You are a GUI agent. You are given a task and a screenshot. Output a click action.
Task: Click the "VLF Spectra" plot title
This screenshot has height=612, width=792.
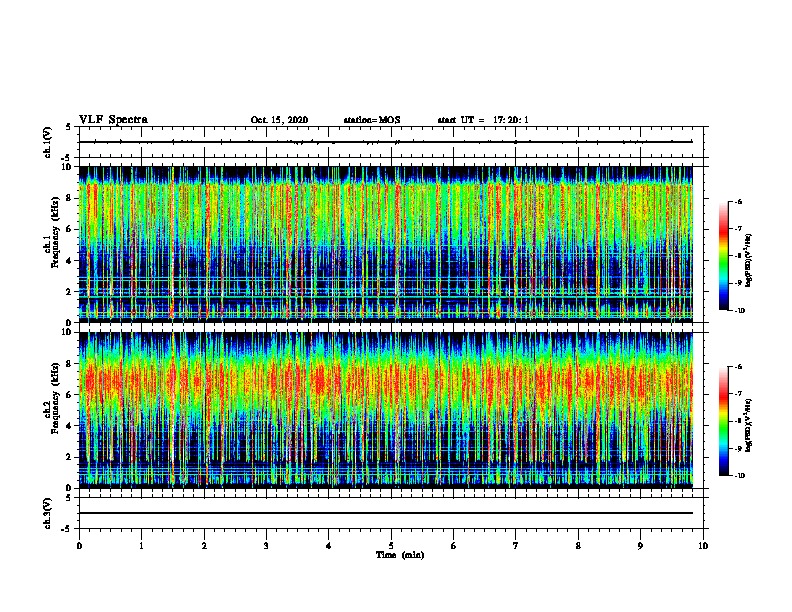[x=113, y=120]
